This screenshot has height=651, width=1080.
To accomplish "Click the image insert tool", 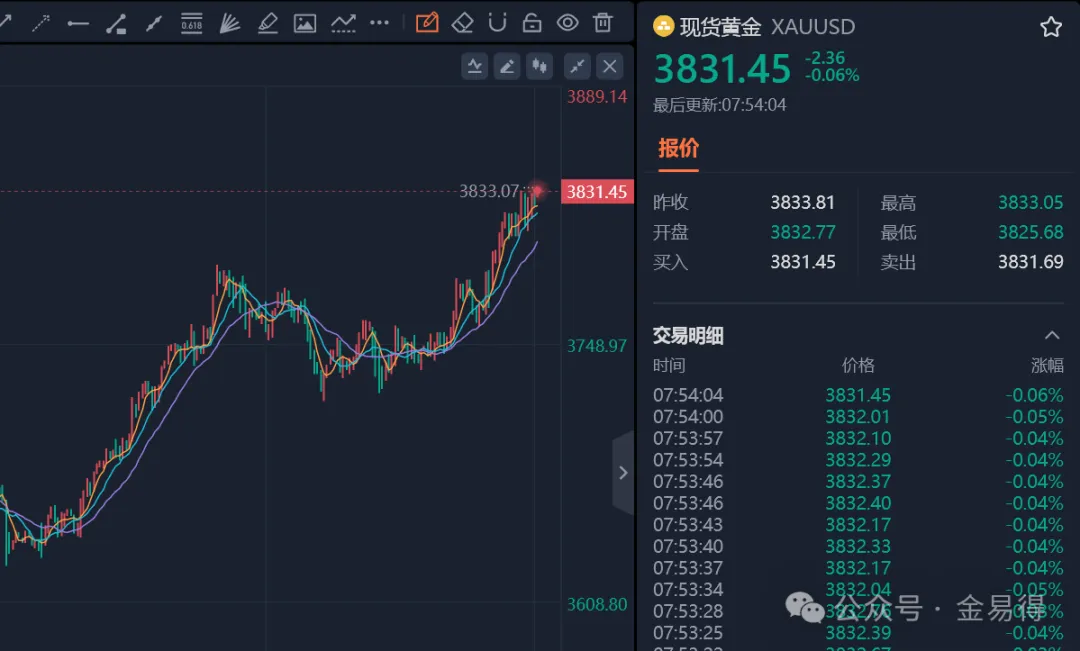I will (305, 22).
